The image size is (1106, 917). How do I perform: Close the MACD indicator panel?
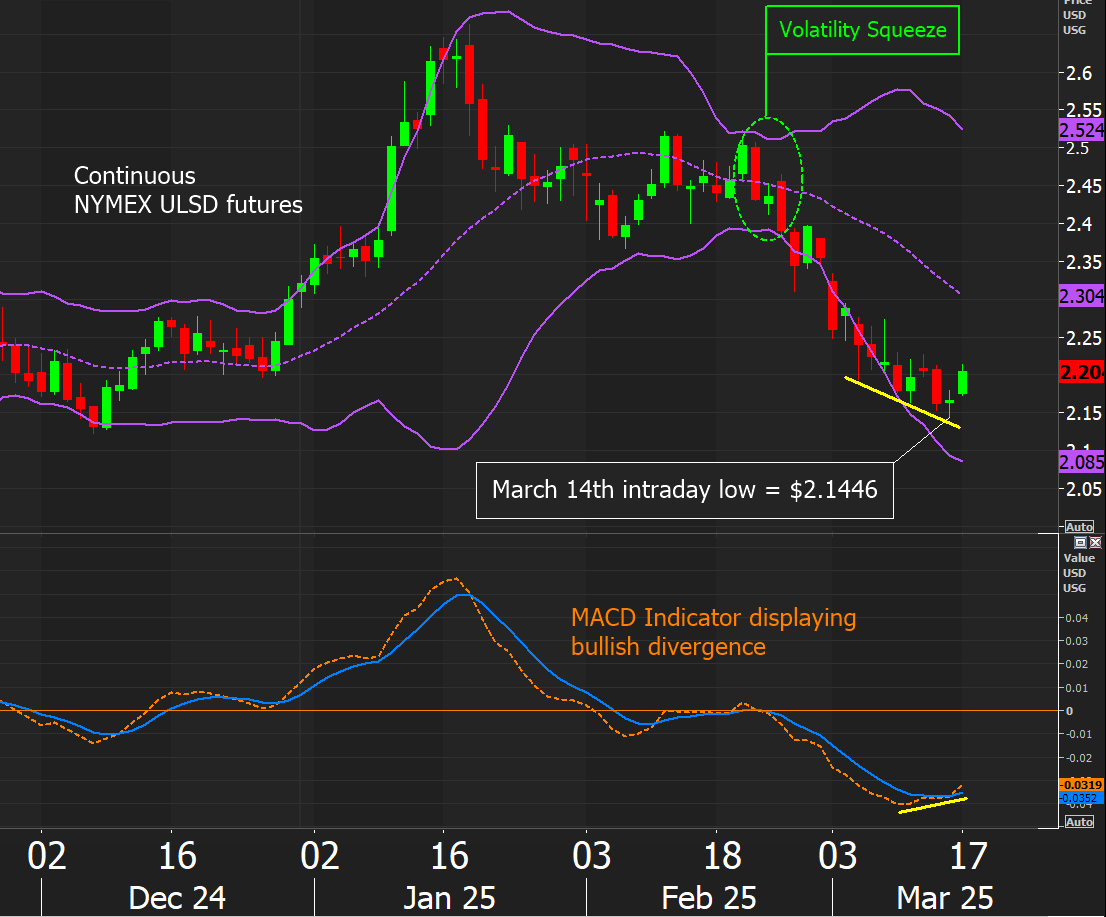click(1094, 541)
